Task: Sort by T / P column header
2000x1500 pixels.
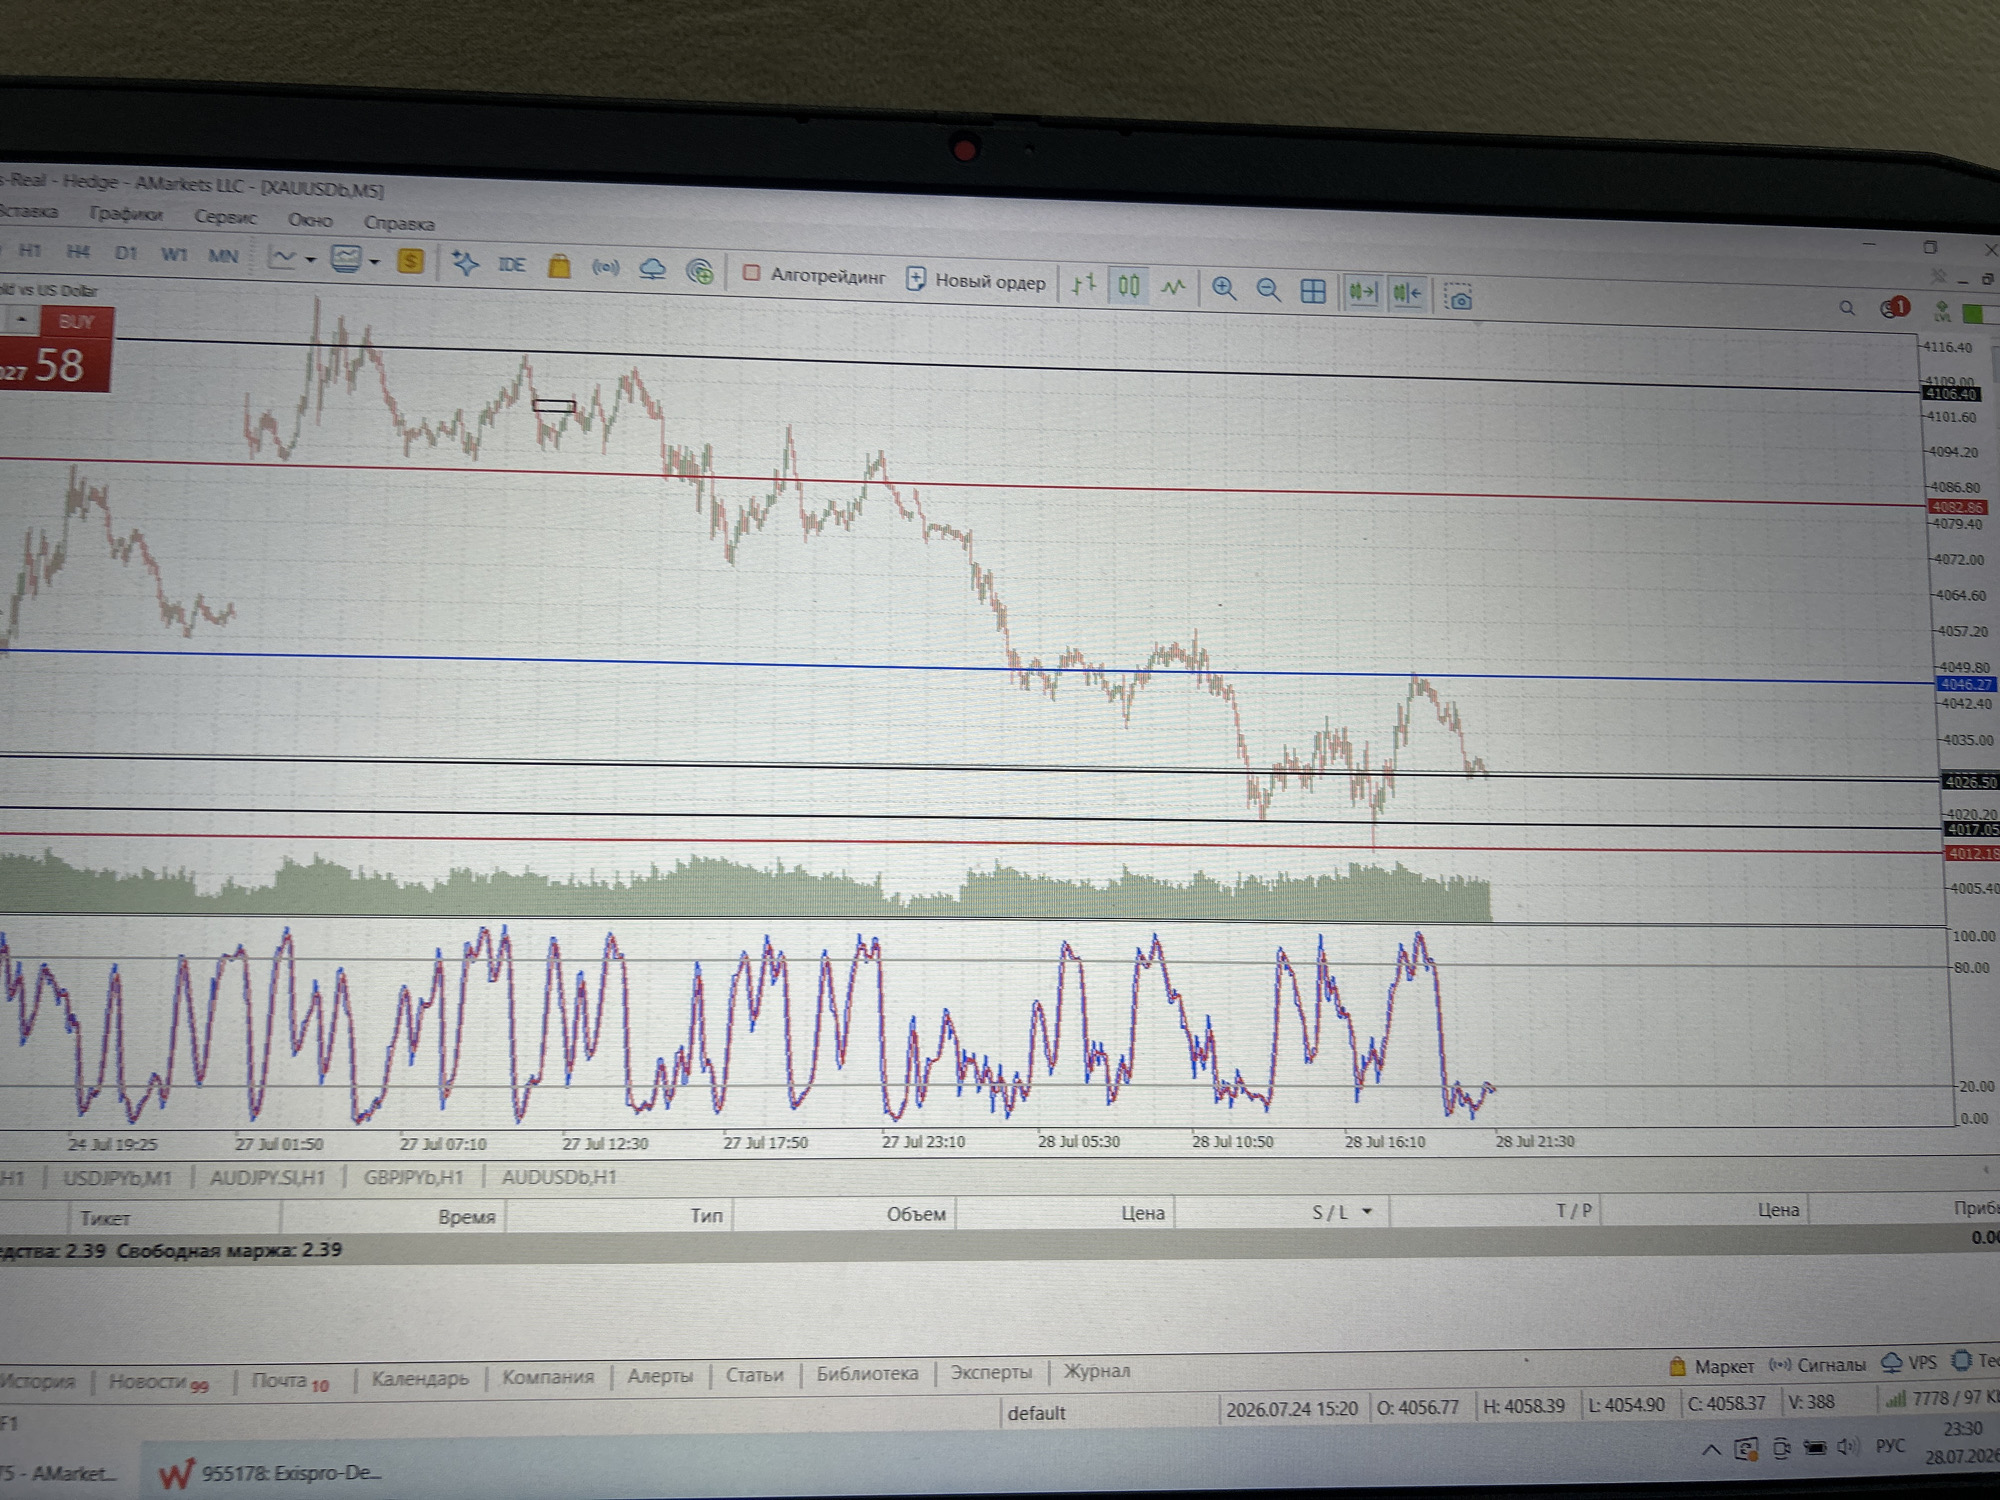Action: tap(1573, 1211)
